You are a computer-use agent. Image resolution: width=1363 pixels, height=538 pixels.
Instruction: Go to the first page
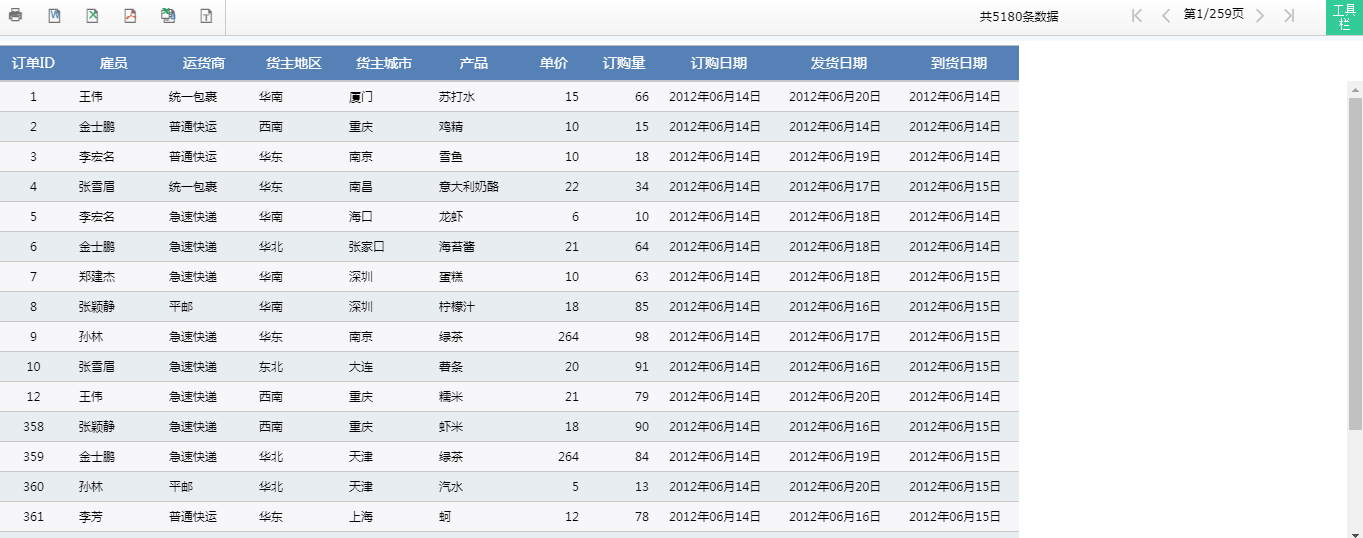[x=1136, y=15]
